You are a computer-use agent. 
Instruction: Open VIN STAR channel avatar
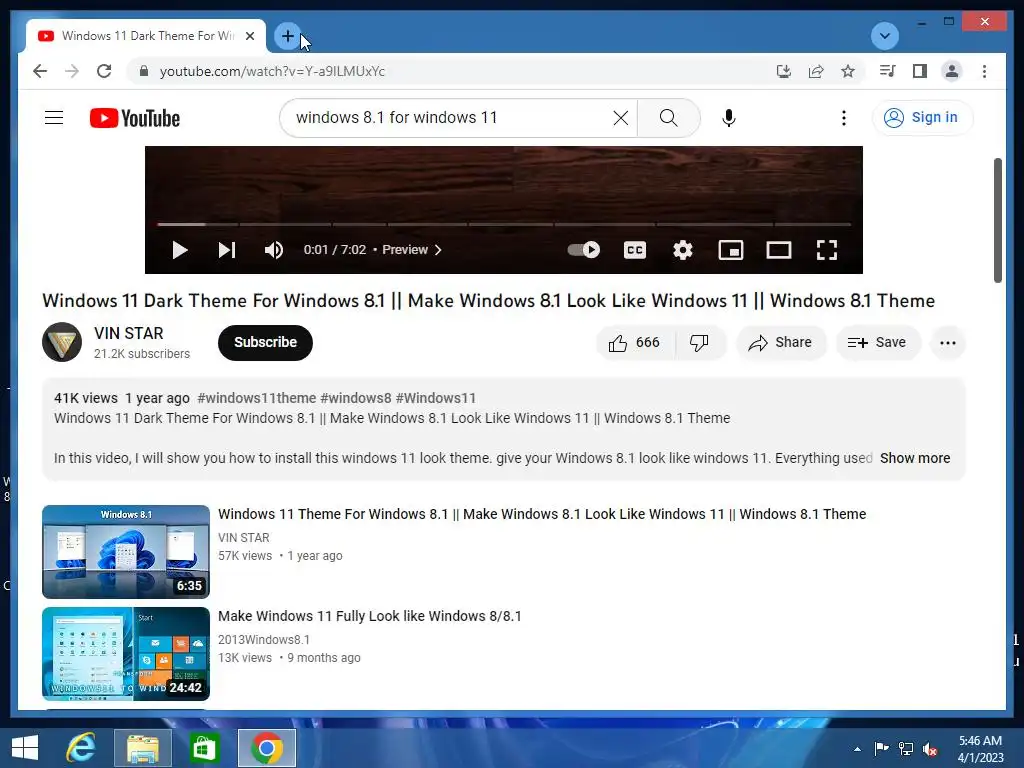[62, 342]
